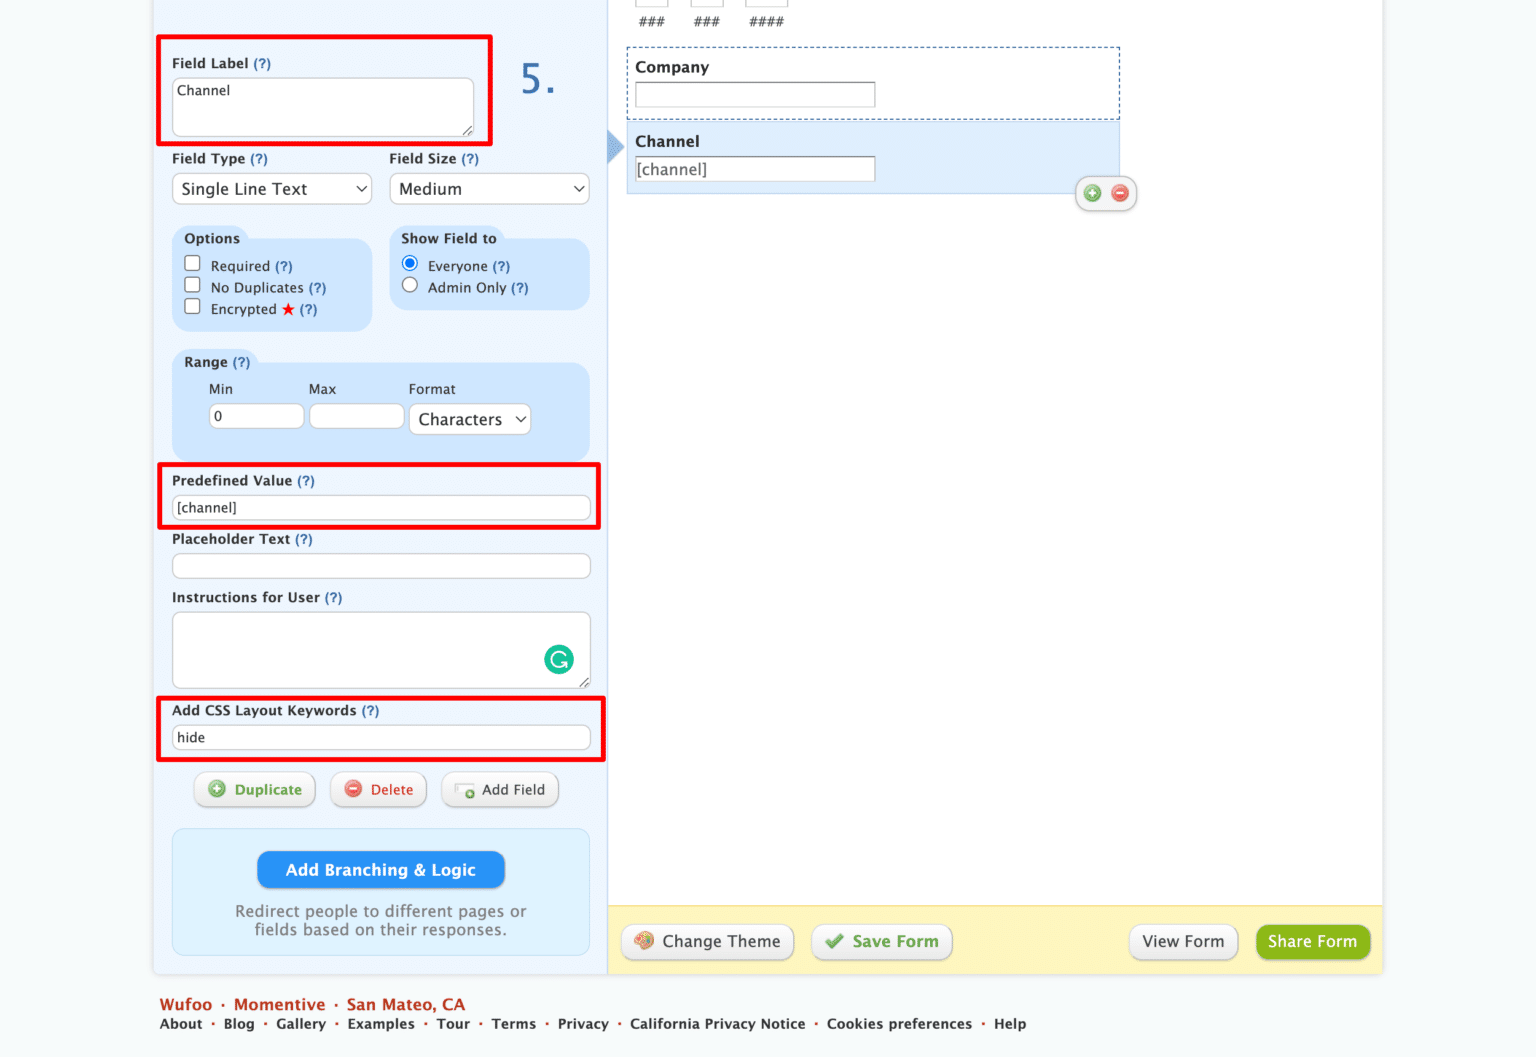Click the Tour link in the footer
This screenshot has height=1057, width=1536.
point(453,1023)
